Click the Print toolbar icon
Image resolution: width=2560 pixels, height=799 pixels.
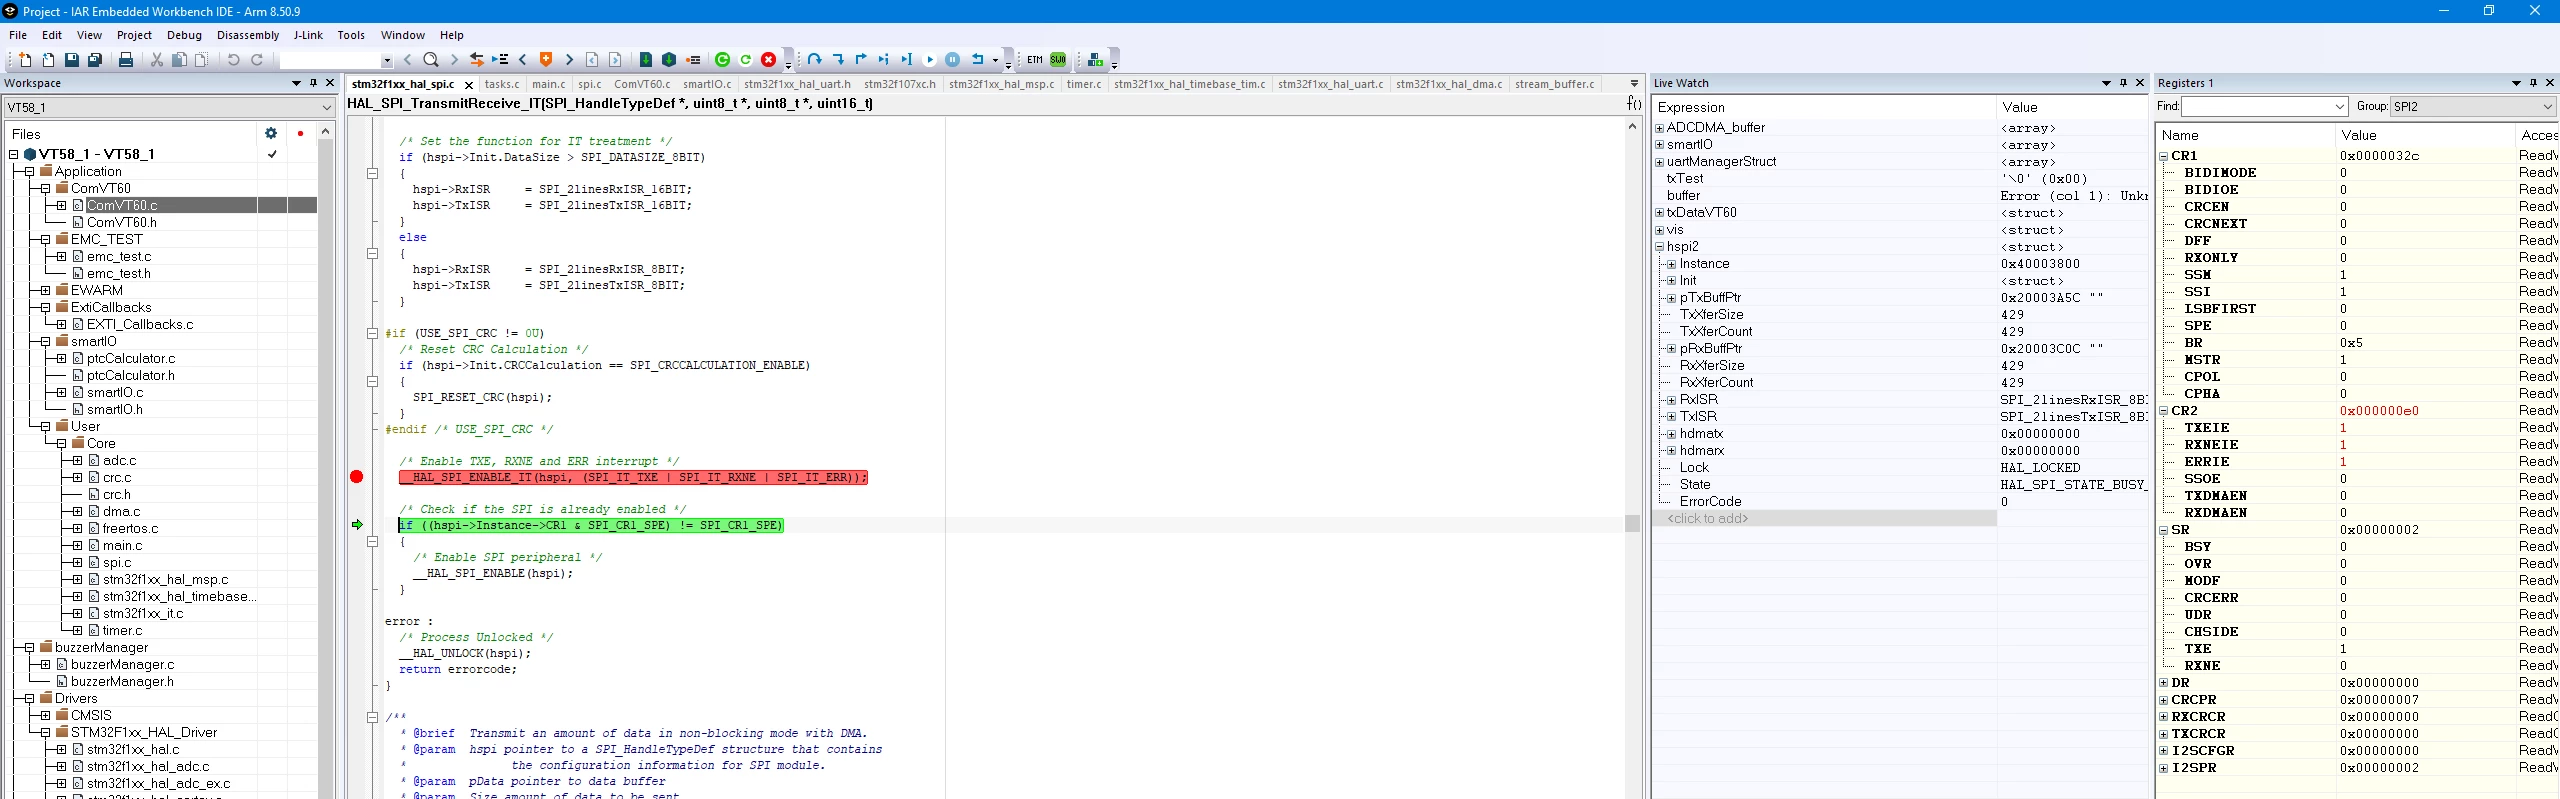(126, 60)
